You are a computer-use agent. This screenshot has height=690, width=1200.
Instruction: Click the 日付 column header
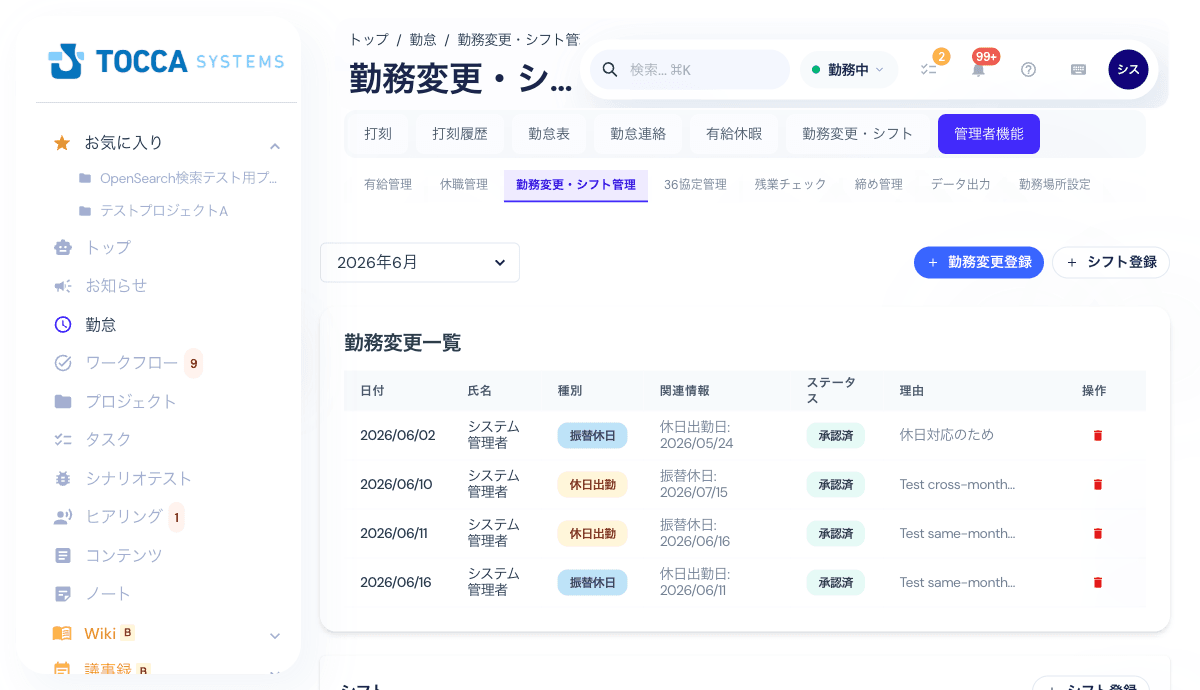[372, 391]
